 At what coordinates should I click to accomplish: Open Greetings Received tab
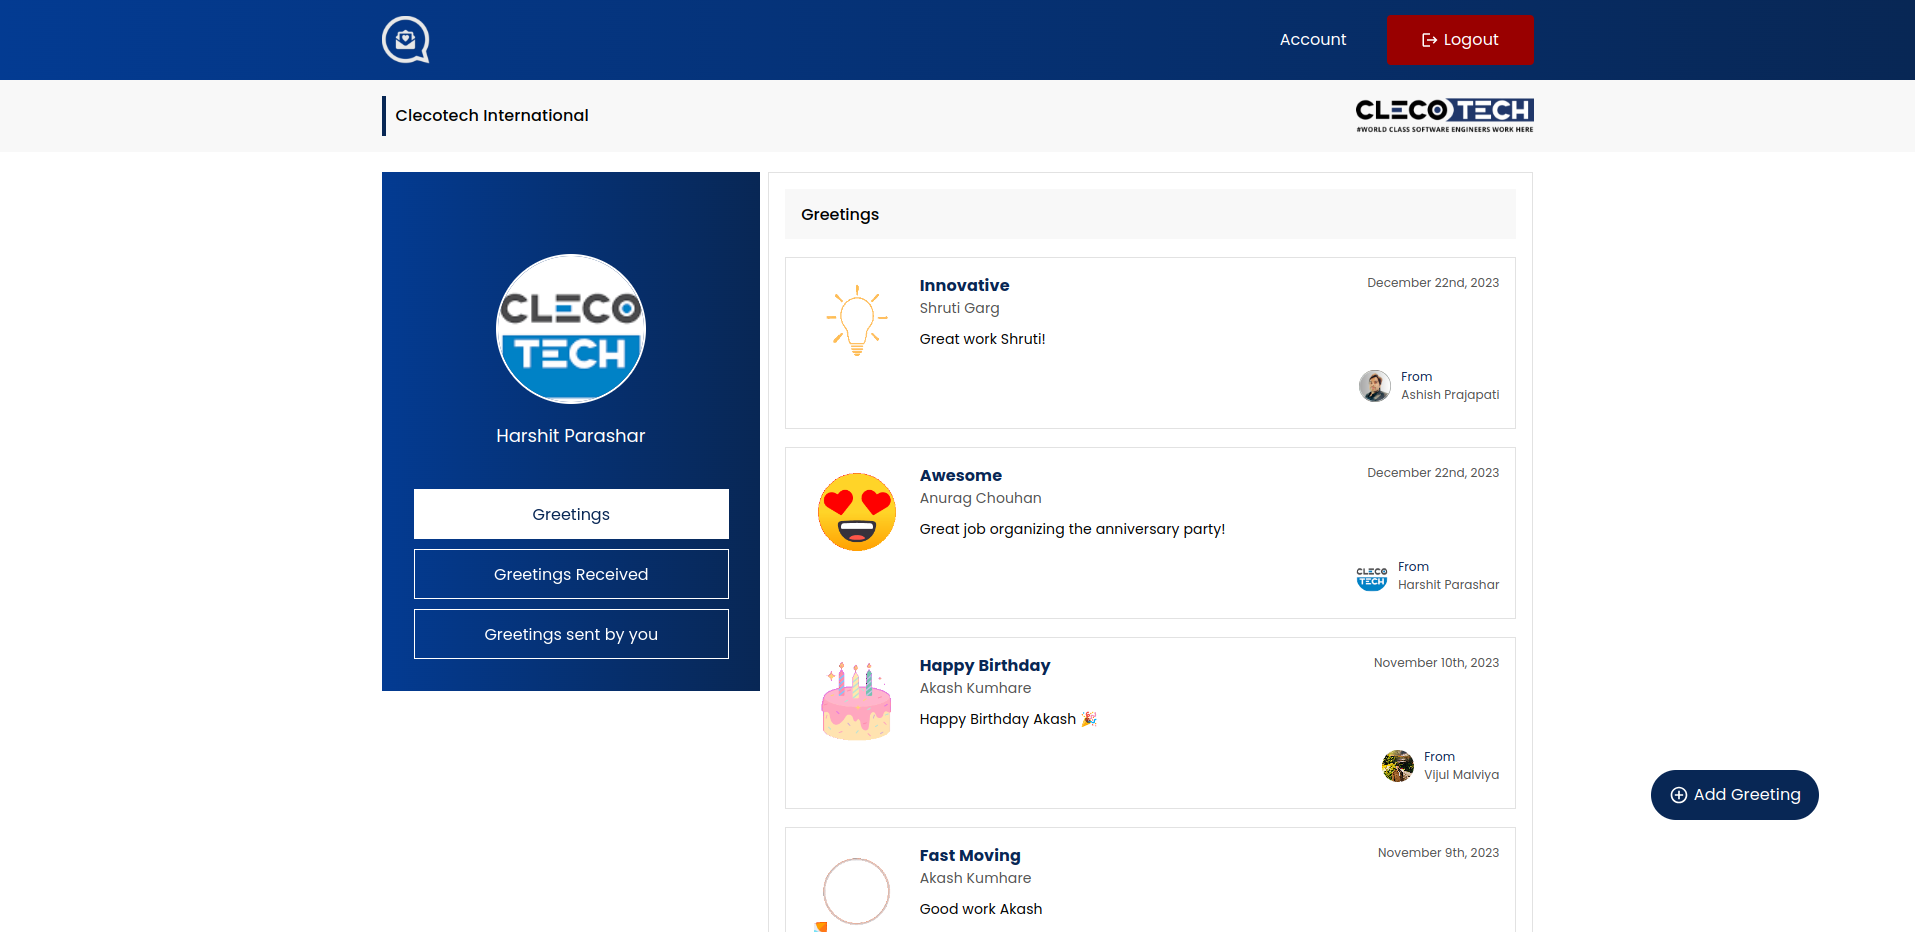click(571, 574)
